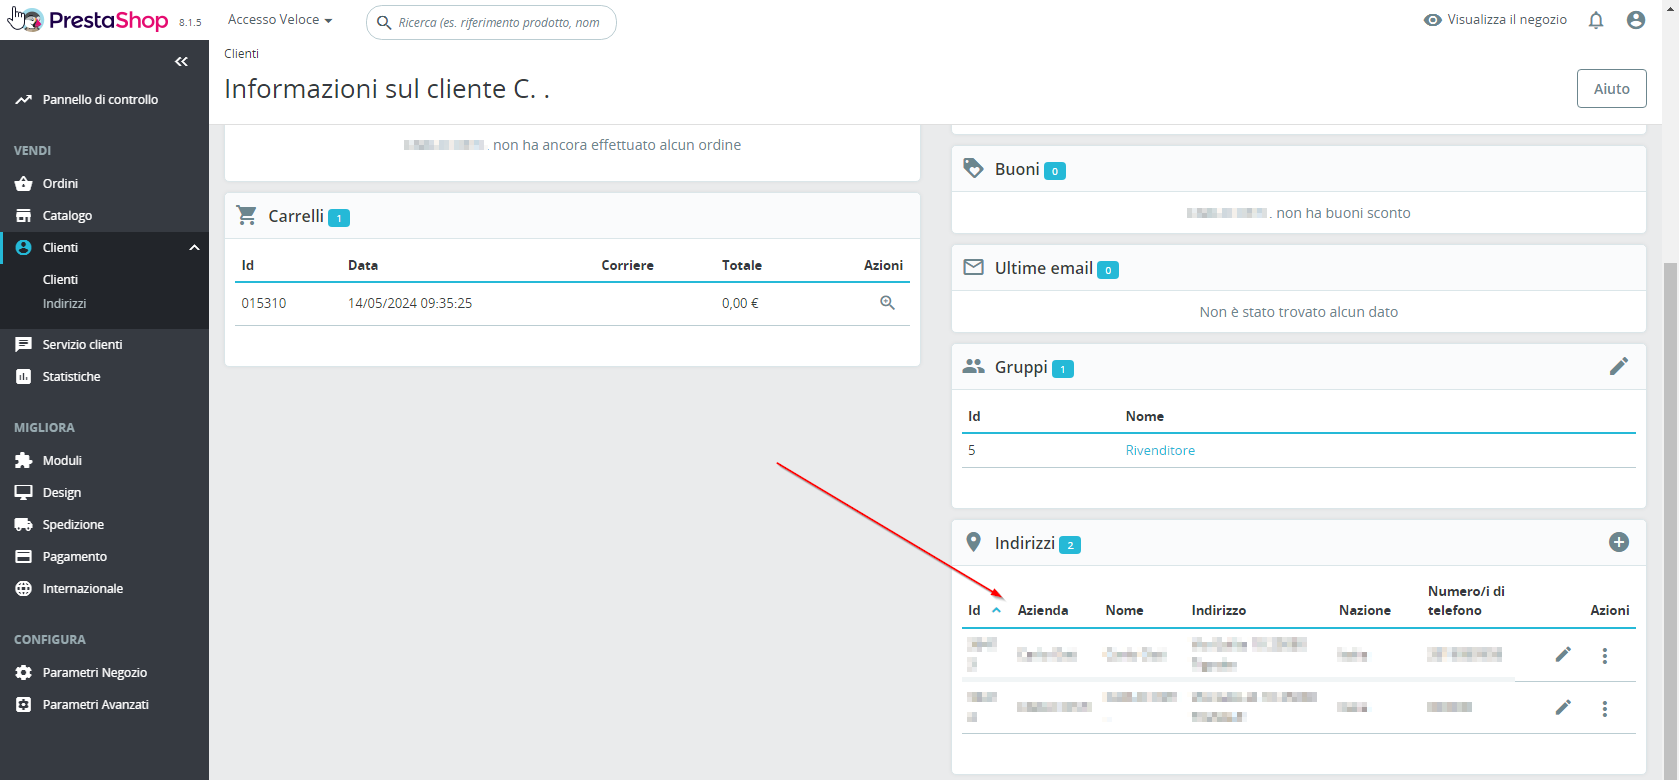Open notifications bell icon
Screen dimensions: 1679x780
pos(1596,20)
